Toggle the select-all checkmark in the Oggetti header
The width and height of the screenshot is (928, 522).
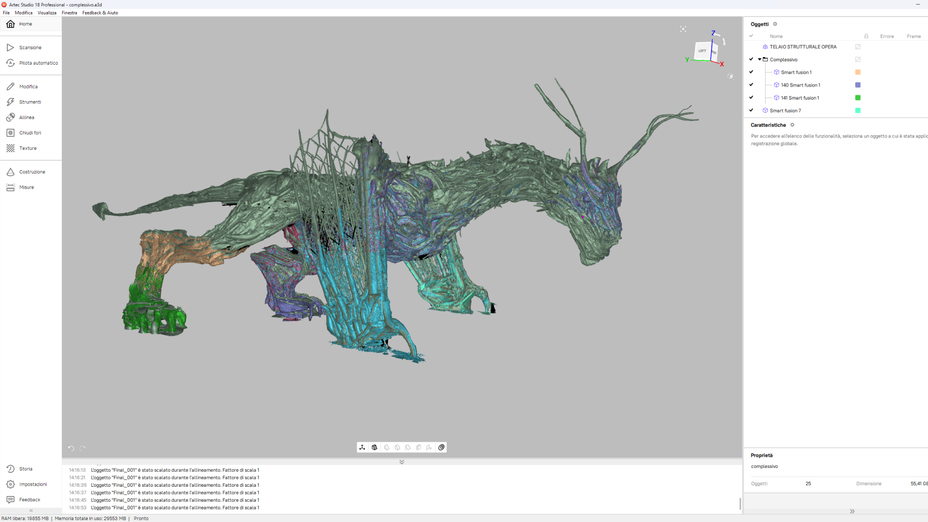[x=751, y=36]
